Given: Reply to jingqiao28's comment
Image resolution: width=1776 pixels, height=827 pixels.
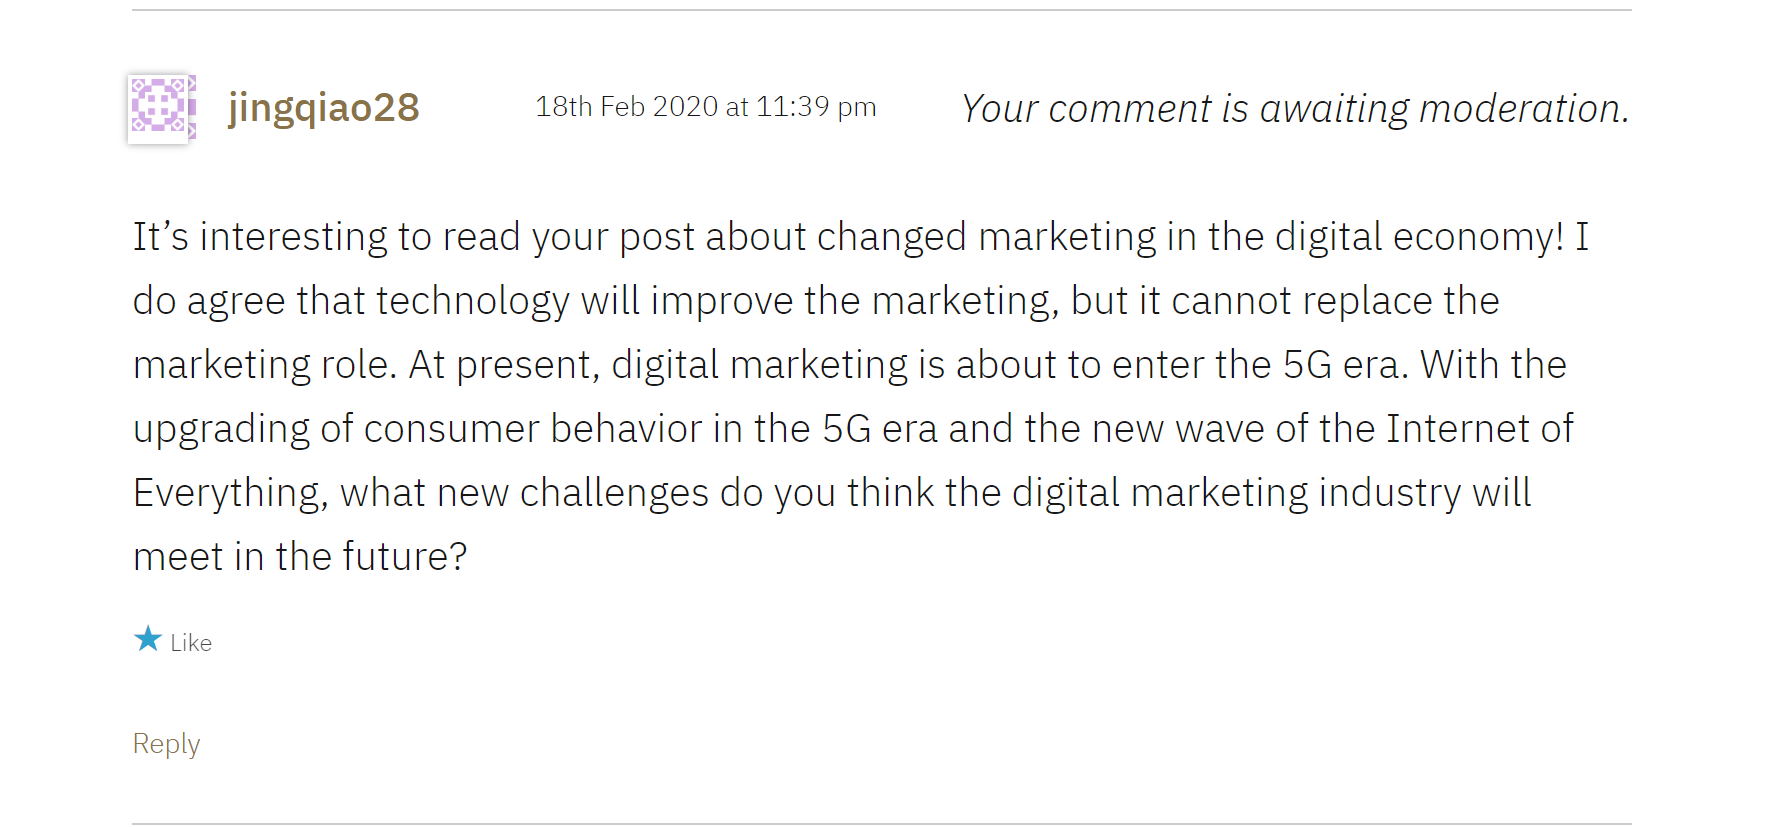Looking at the screenshot, I should click(x=166, y=744).
